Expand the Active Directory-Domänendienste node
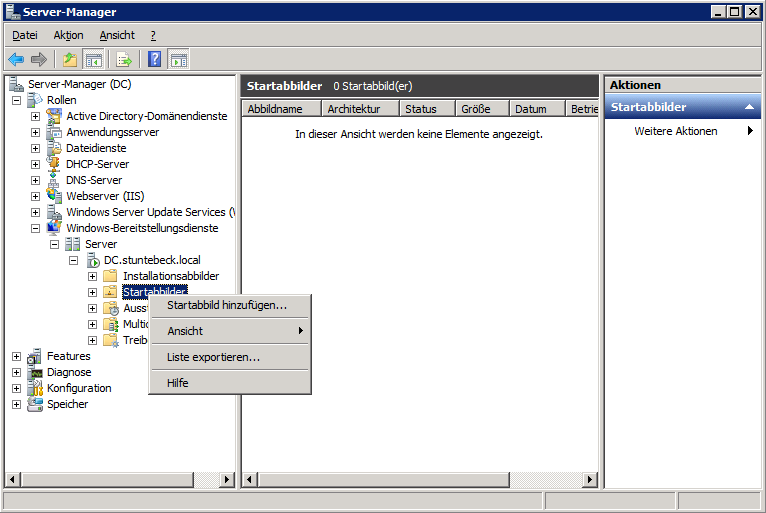Image resolution: width=766 pixels, height=513 pixels. [35, 116]
